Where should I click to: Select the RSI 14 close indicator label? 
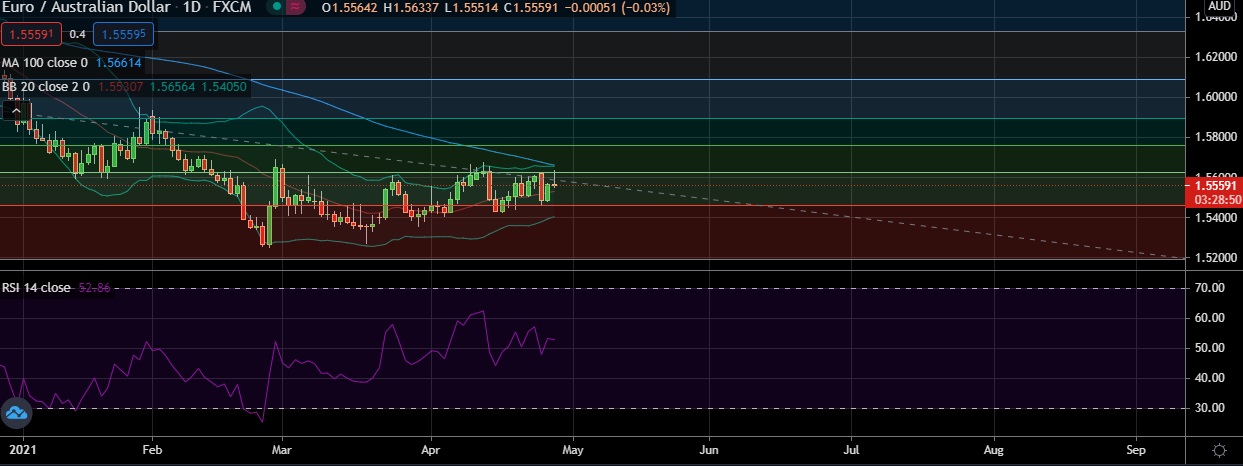coord(36,288)
